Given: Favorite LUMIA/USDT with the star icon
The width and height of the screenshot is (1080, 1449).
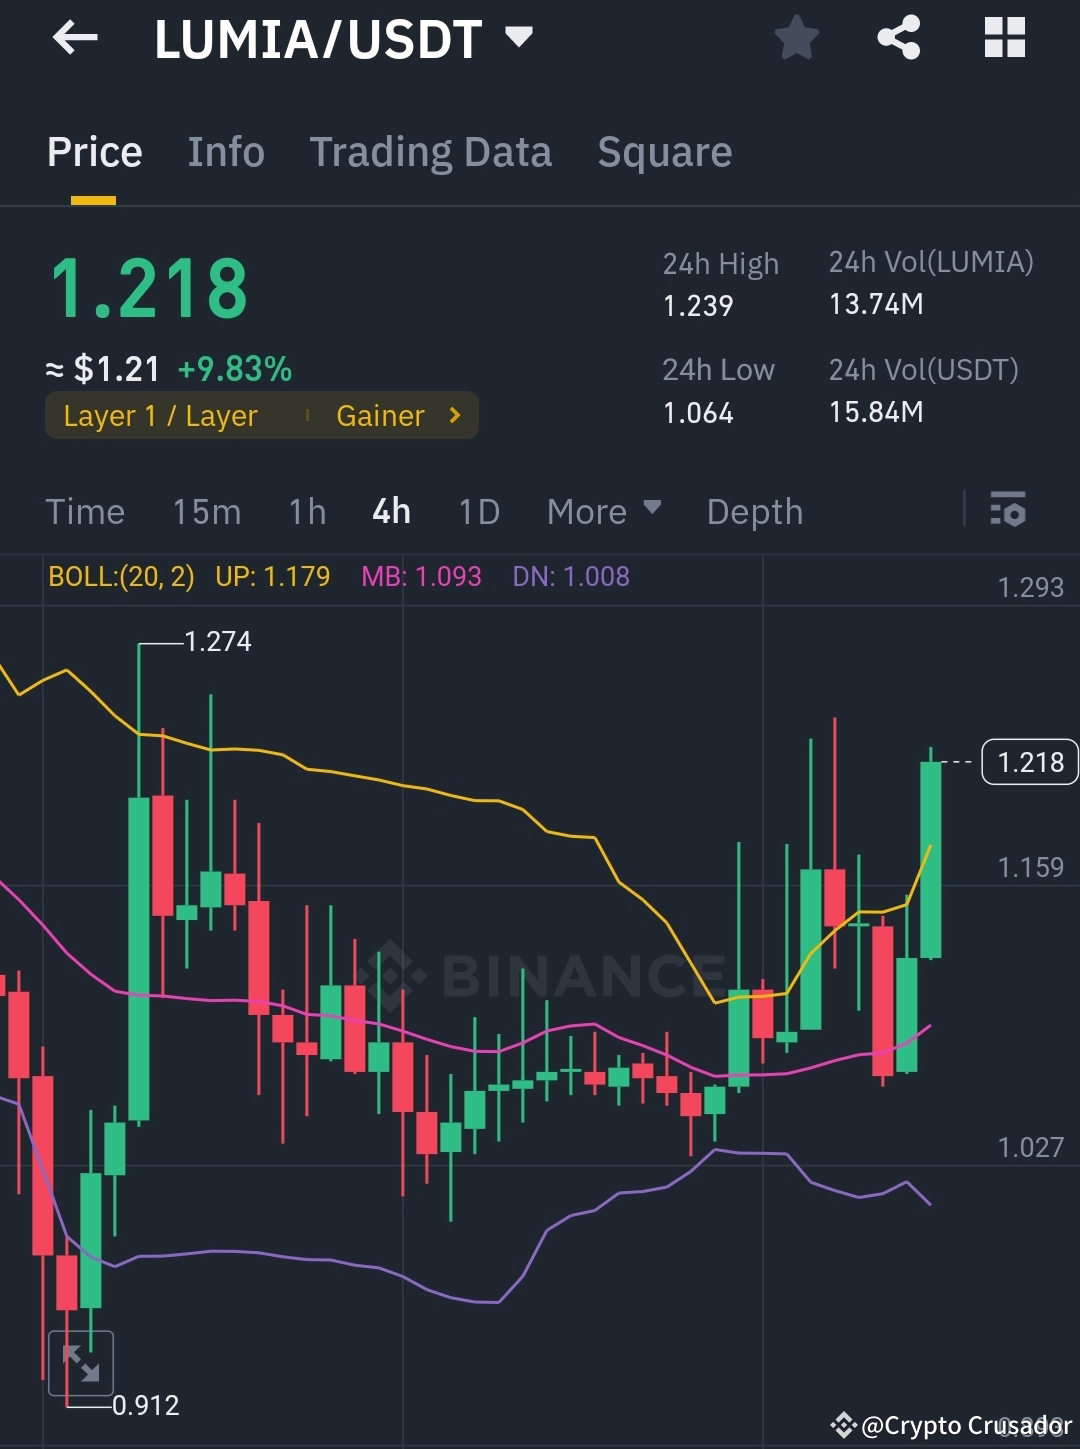Looking at the screenshot, I should pos(796,38).
